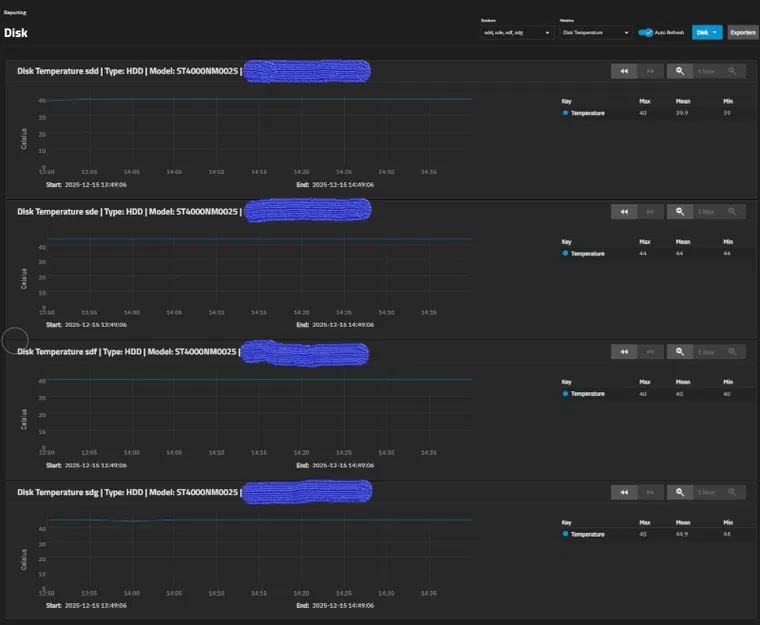Zoom out the sde temperature chart
Image resolution: width=760 pixels, height=625 pixels.
click(x=680, y=212)
